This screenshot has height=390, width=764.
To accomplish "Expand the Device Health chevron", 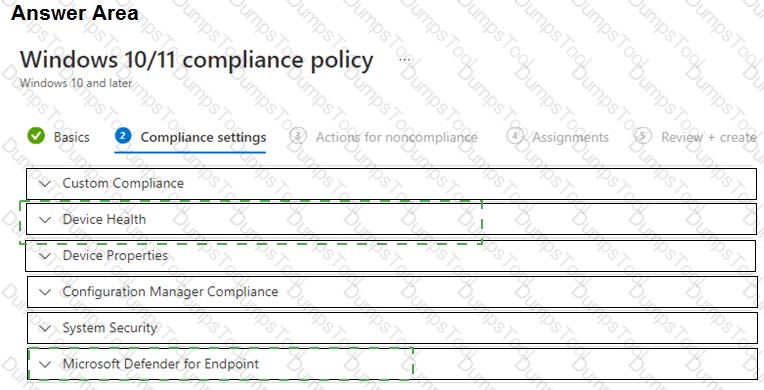I will pos(45,220).
